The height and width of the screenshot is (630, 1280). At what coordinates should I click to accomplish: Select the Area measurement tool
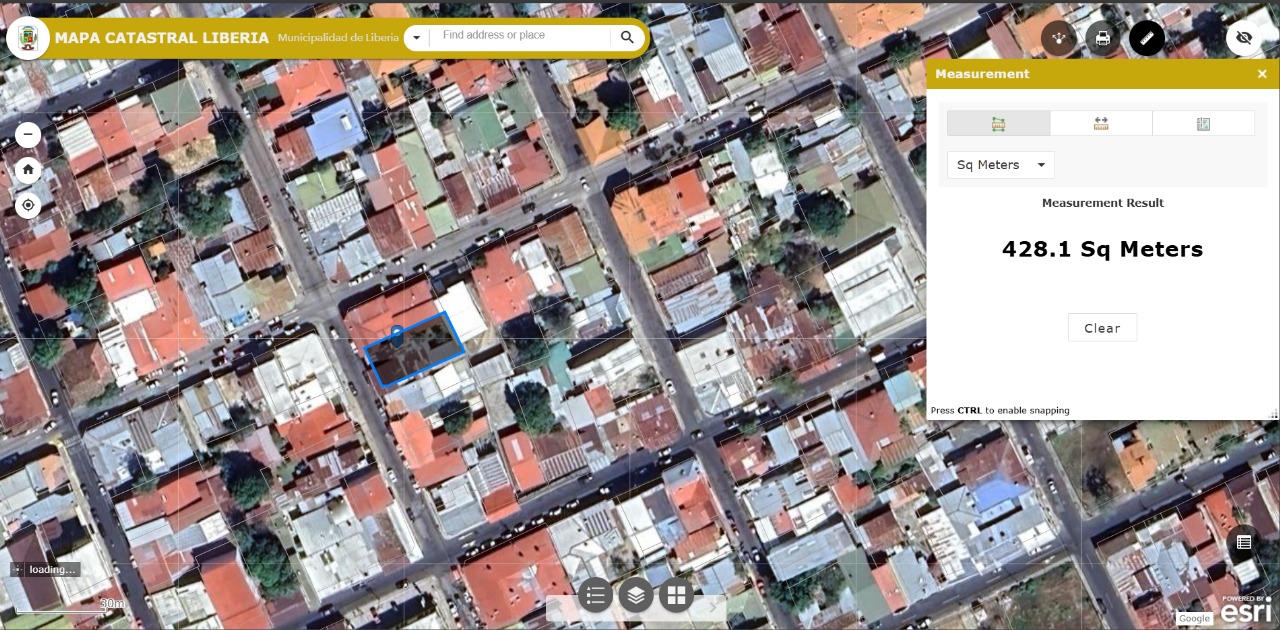tap(998, 123)
